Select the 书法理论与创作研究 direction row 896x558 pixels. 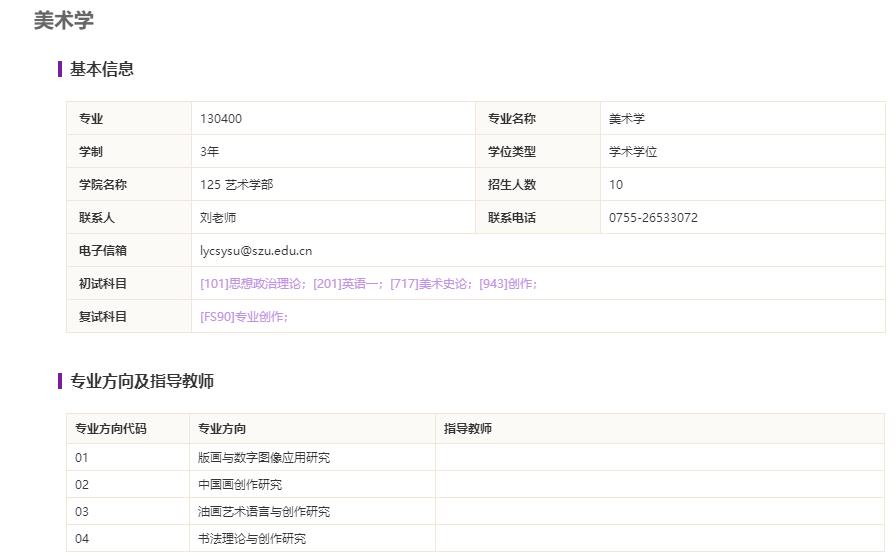coord(252,539)
